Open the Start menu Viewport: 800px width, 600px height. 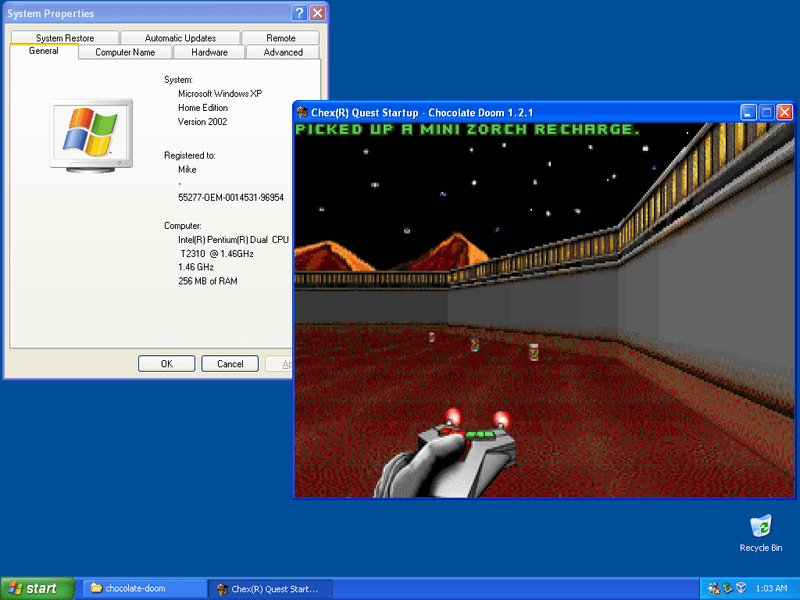tap(37, 588)
